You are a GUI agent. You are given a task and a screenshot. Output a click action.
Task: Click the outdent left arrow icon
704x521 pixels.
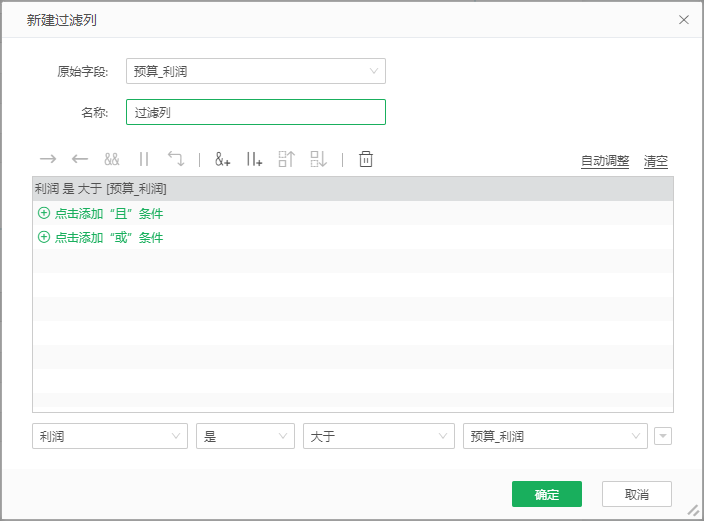click(x=80, y=159)
